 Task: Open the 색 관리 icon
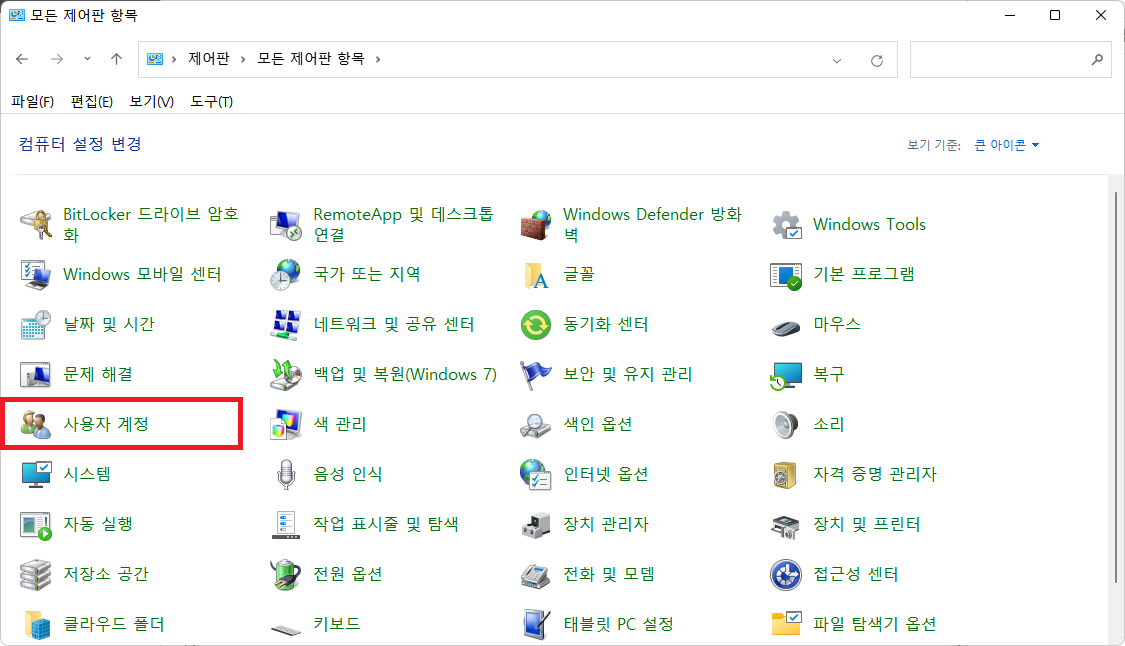(x=286, y=424)
